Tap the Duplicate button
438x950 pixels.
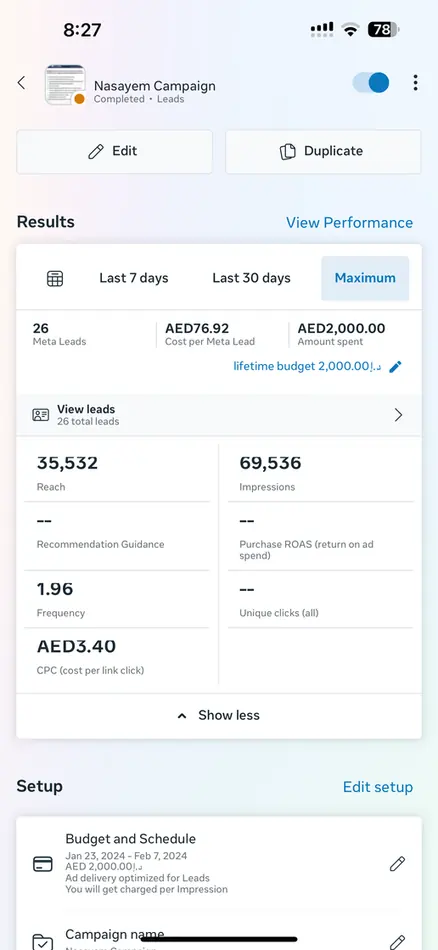click(x=323, y=151)
